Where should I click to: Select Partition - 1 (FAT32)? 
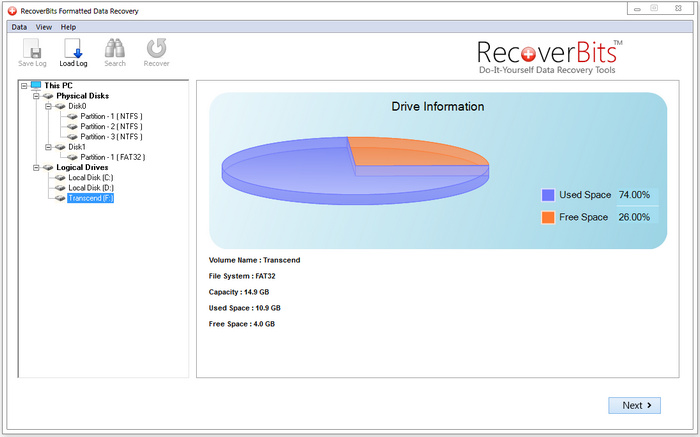111,157
